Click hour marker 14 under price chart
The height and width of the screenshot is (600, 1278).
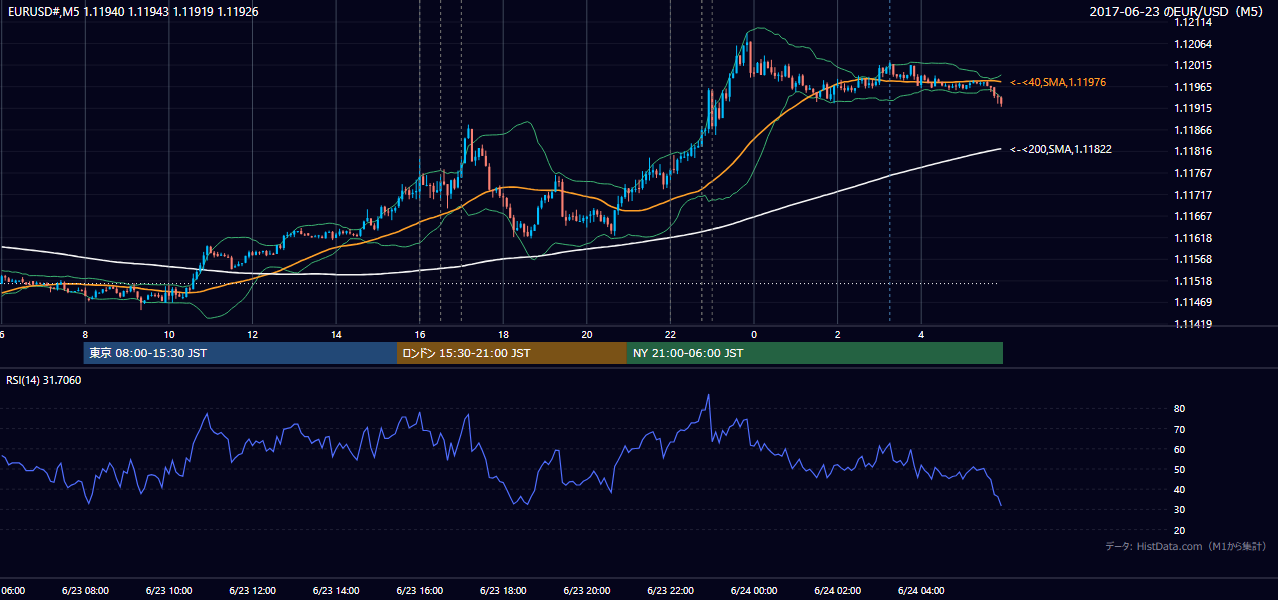click(336, 334)
